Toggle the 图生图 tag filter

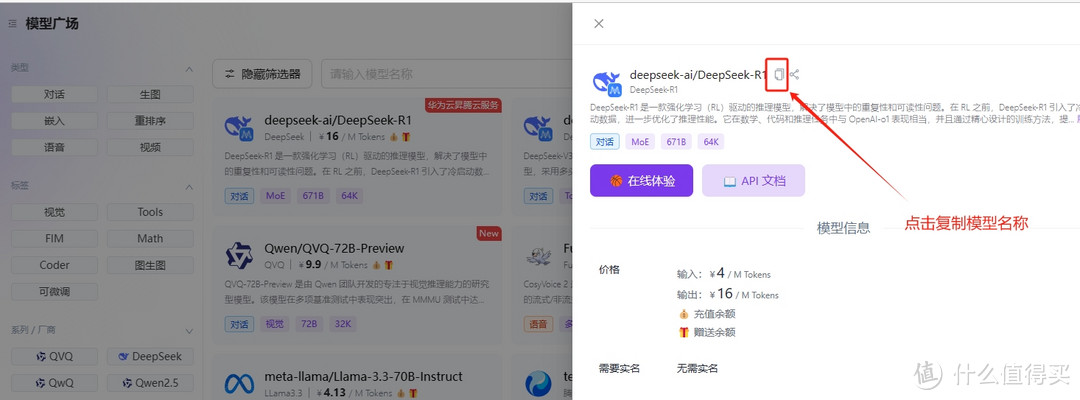click(150, 265)
